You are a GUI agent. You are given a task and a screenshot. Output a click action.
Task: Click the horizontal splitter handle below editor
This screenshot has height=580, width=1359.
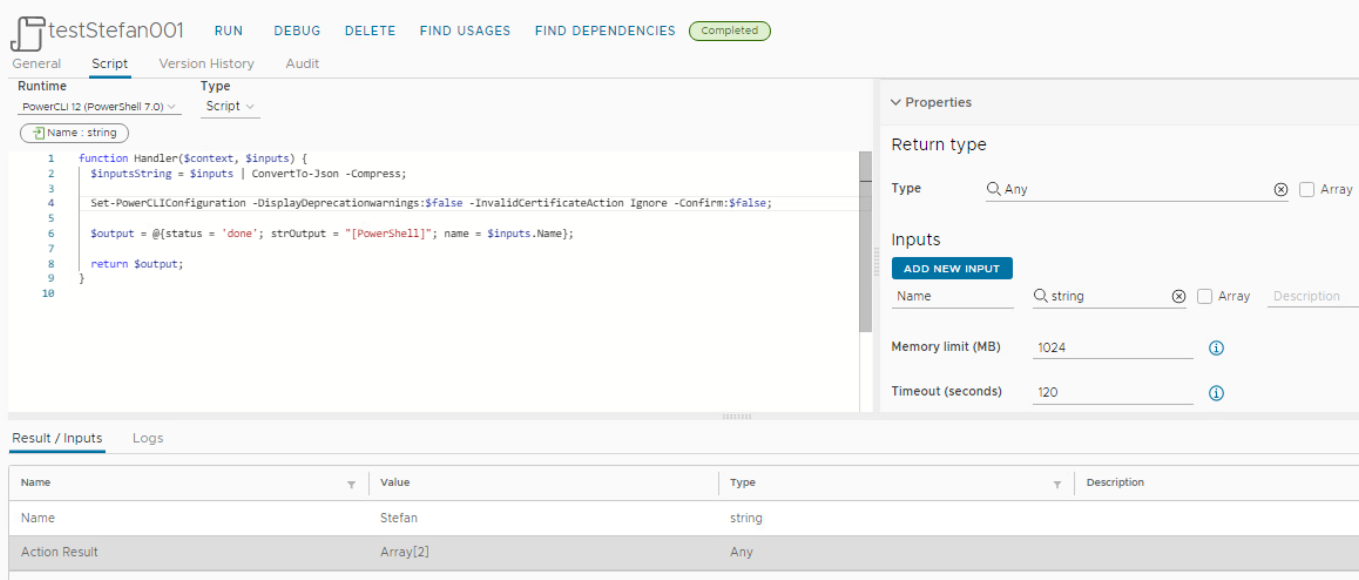click(x=737, y=416)
